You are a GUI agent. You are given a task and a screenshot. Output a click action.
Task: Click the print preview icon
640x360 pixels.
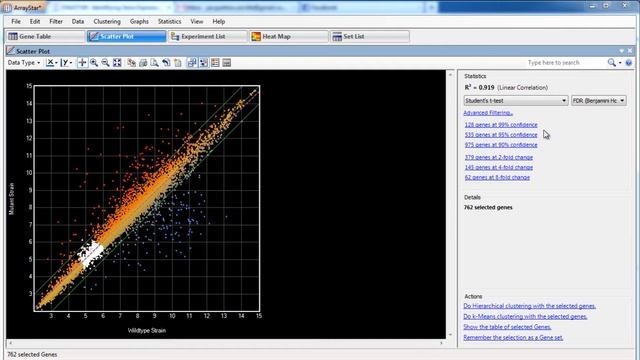point(154,62)
